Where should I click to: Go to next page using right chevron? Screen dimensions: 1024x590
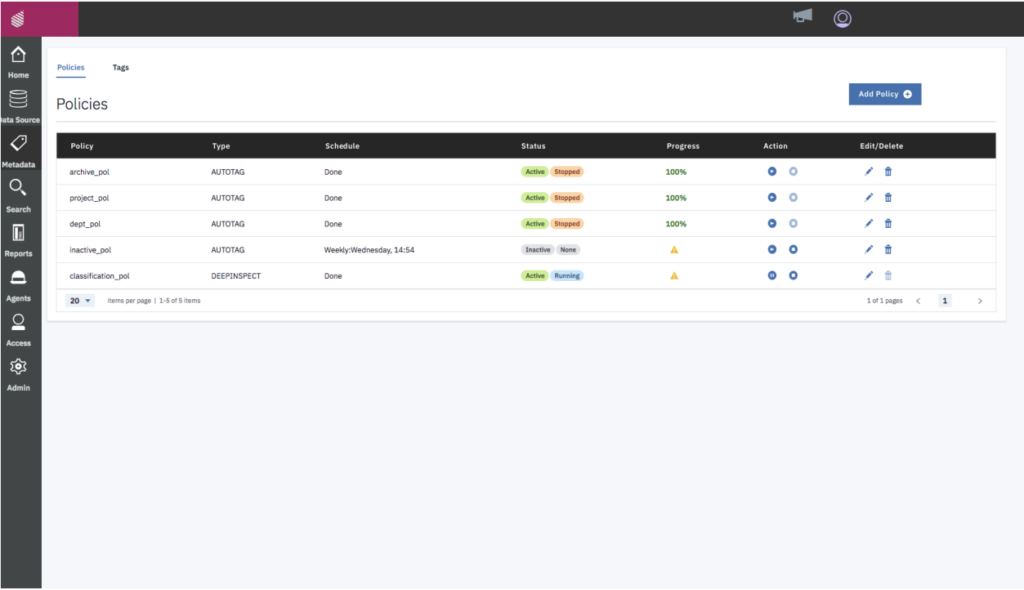(x=980, y=300)
